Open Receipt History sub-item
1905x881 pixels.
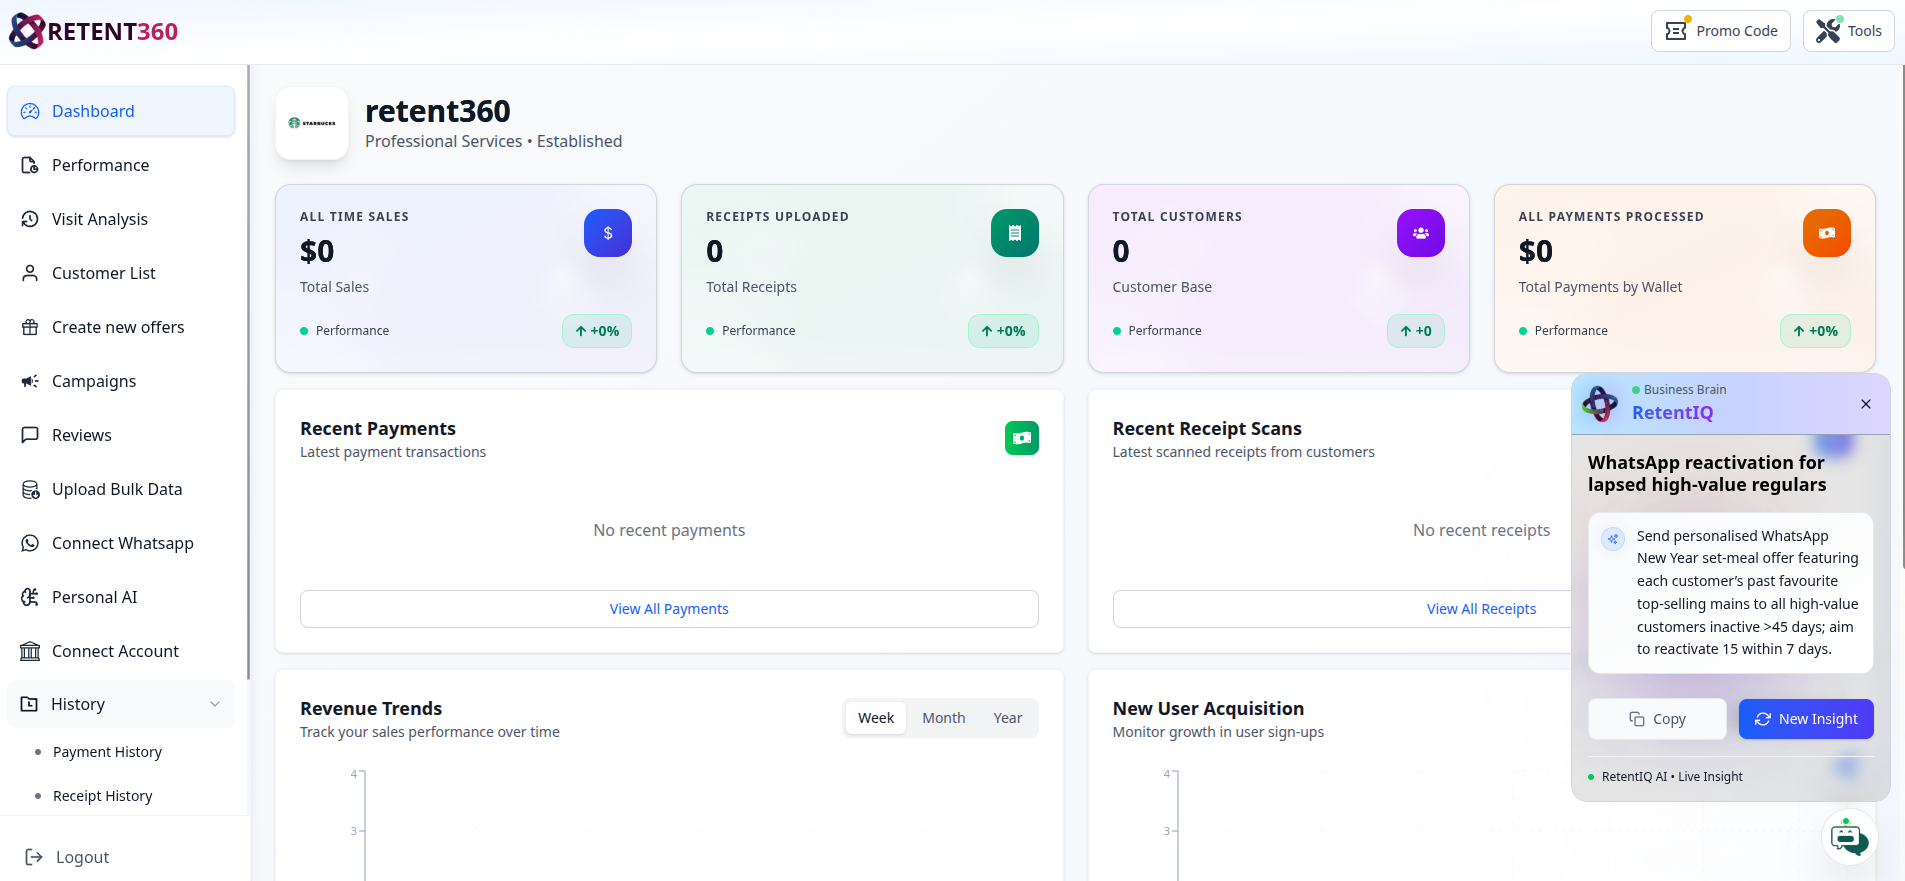tap(103, 796)
